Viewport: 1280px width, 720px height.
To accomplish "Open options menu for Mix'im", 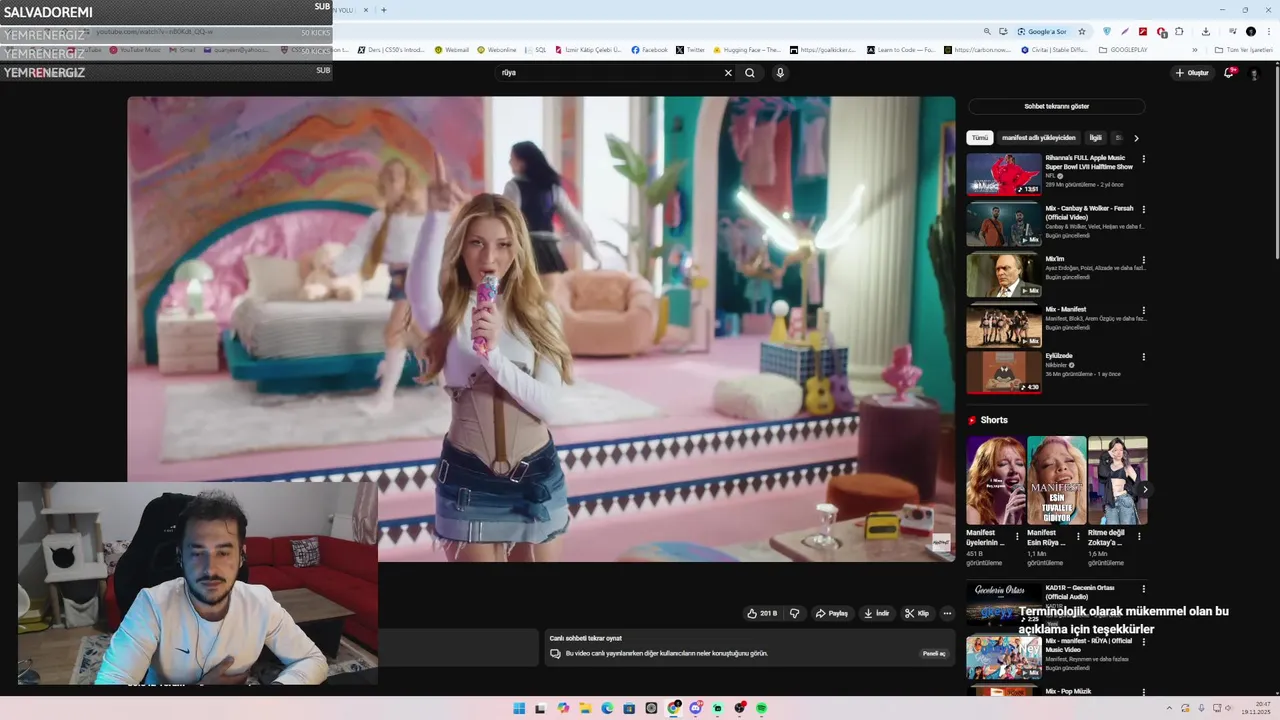I will (x=1144, y=260).
